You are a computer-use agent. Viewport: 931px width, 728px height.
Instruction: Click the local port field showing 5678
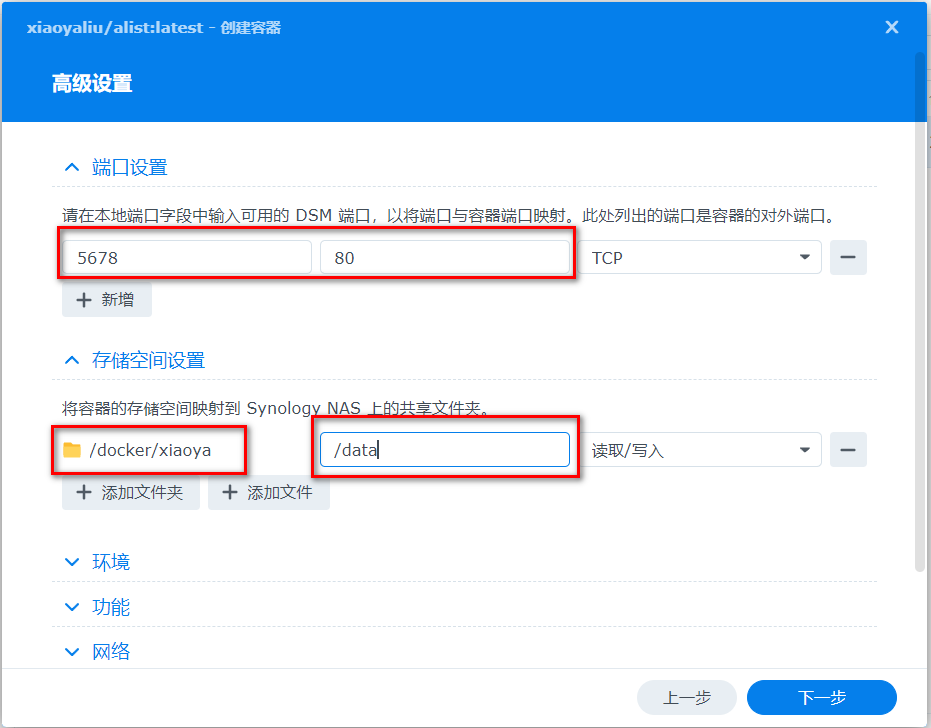coord(187,258)
